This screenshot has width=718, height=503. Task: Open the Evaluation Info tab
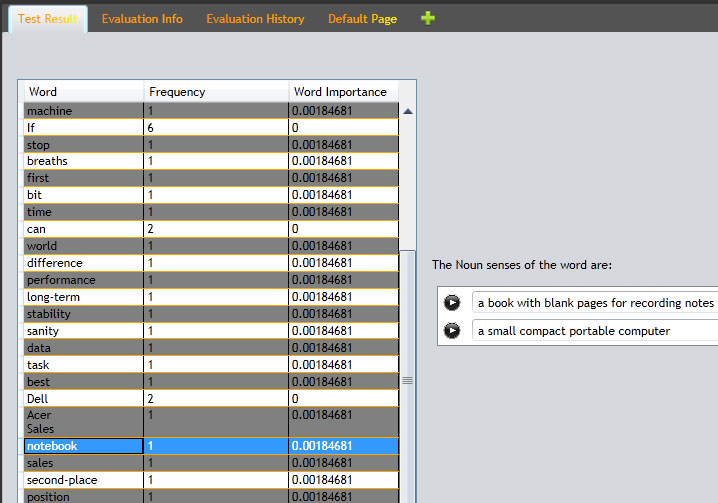142,19
